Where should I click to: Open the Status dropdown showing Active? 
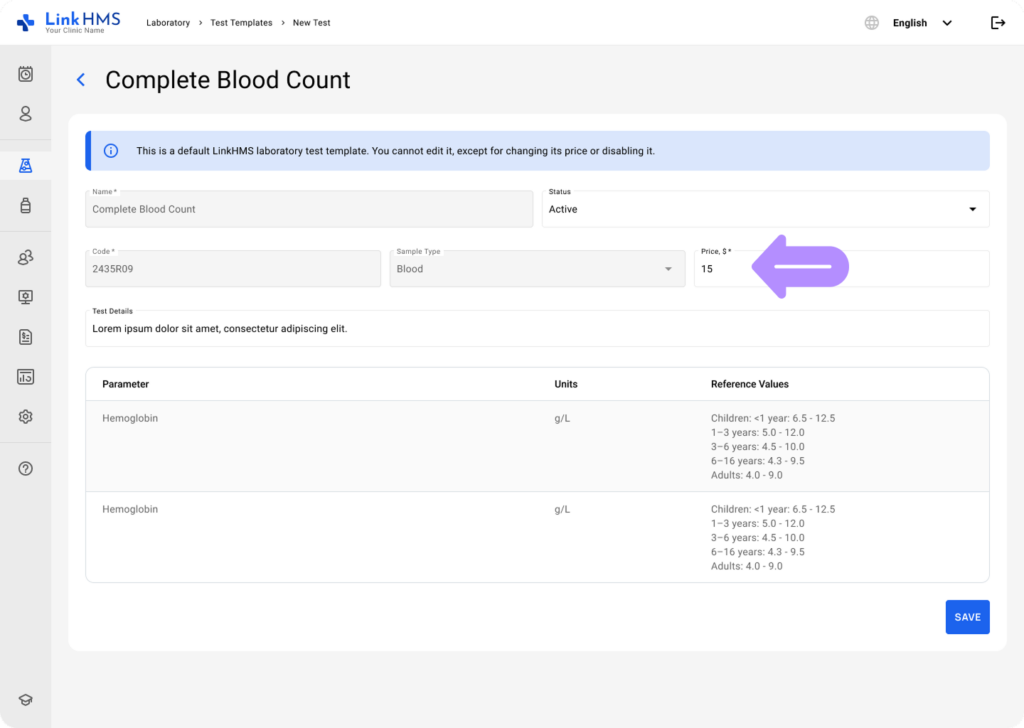(765, 209)
